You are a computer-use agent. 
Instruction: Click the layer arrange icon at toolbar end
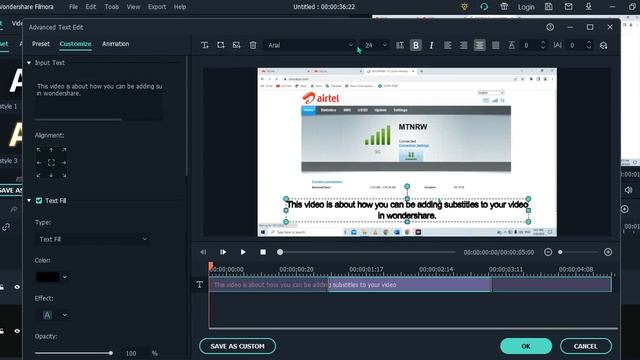pos(604,45)
